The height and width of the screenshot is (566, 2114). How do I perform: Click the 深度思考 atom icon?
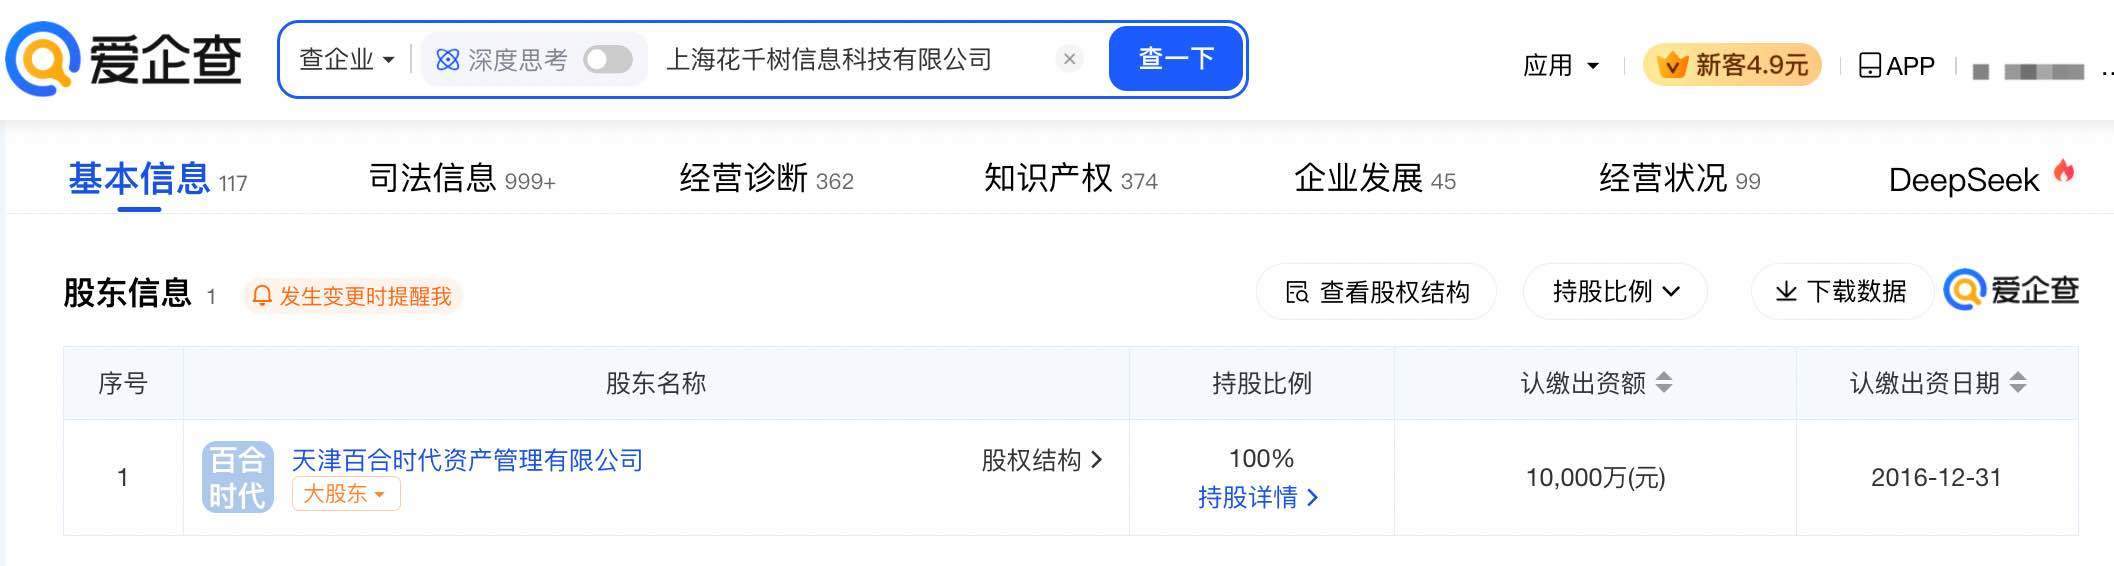tap(448, 60)
